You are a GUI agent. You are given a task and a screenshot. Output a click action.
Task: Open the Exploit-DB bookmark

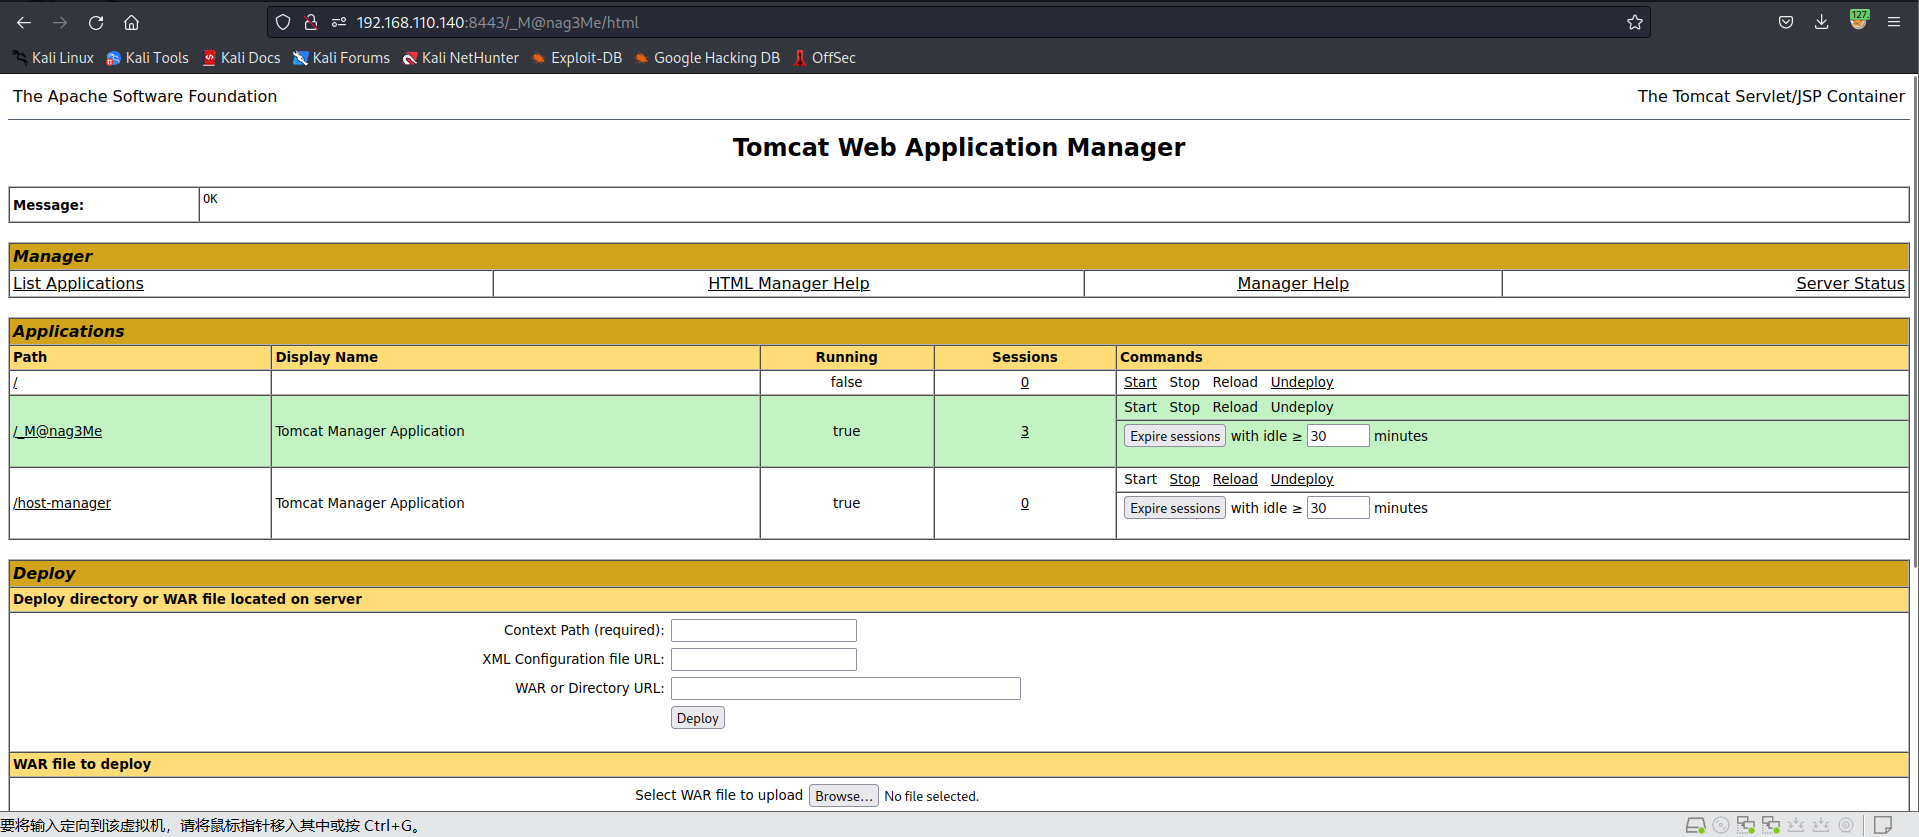(577, 58)
